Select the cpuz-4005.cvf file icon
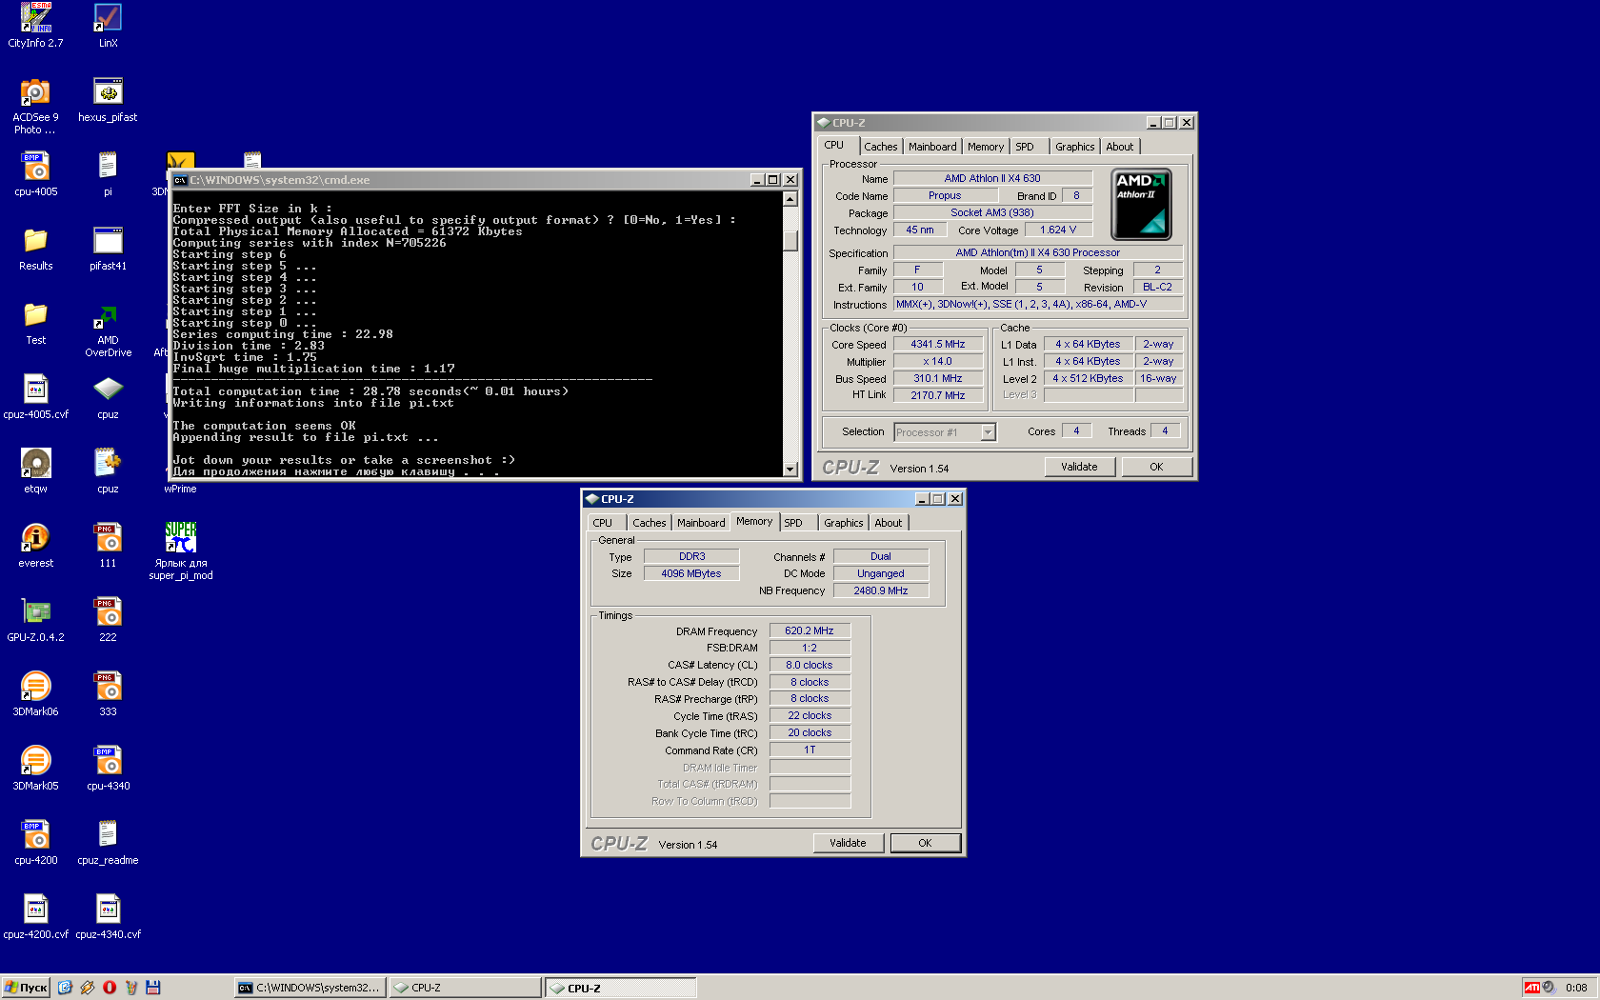 point(36,397)
